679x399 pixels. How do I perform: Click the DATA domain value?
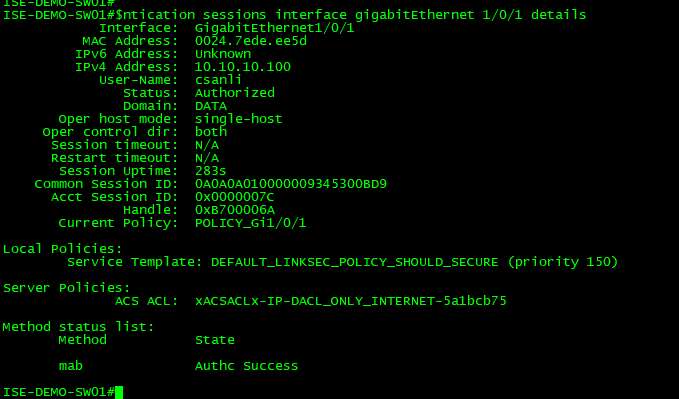211,106
